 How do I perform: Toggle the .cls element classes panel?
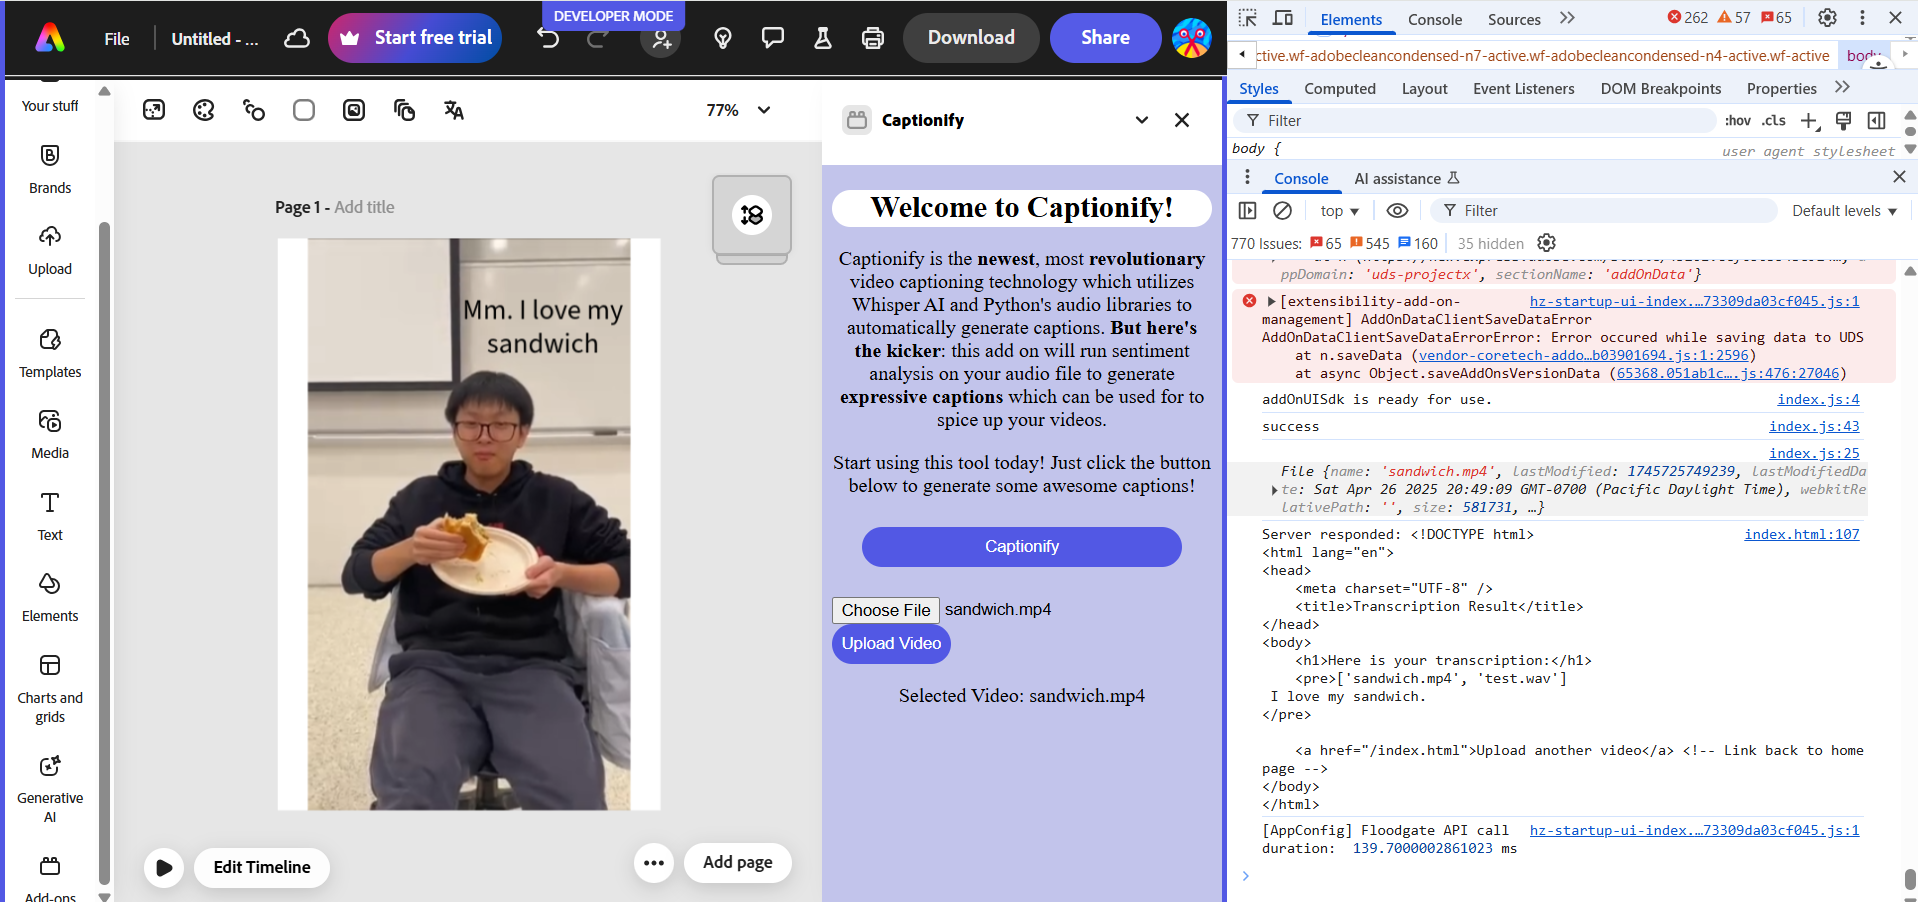click(1774, 121)
